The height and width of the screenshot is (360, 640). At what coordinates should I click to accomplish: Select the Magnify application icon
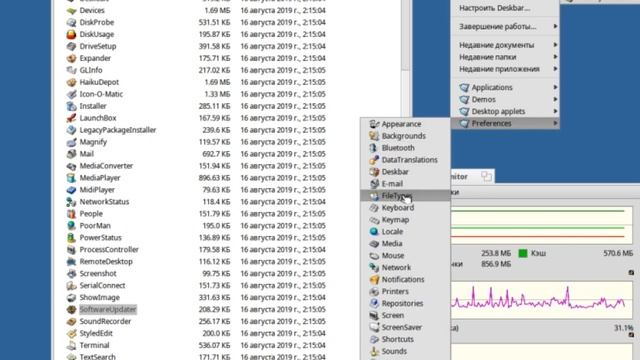(71, 142)
